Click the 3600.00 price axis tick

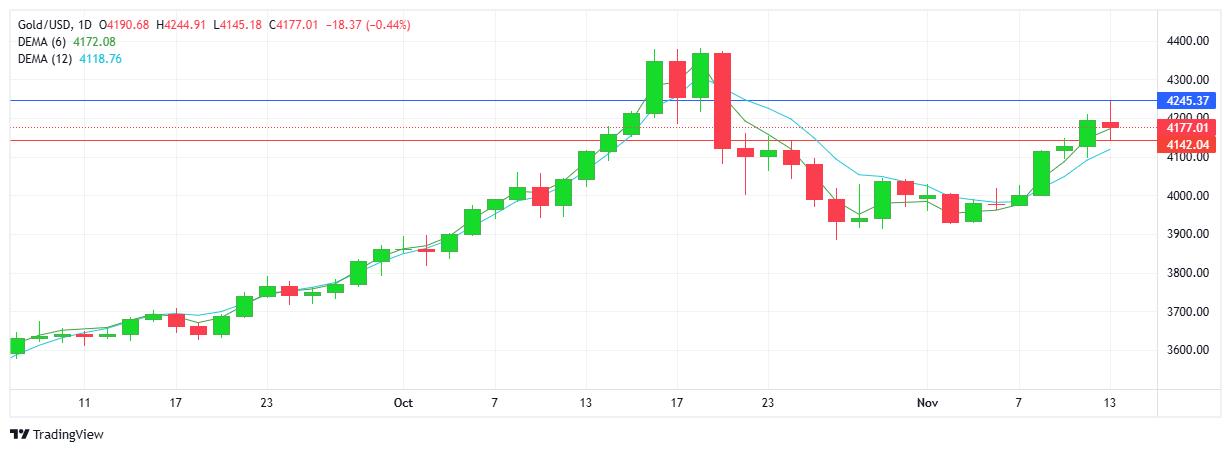coord(1186,351)
